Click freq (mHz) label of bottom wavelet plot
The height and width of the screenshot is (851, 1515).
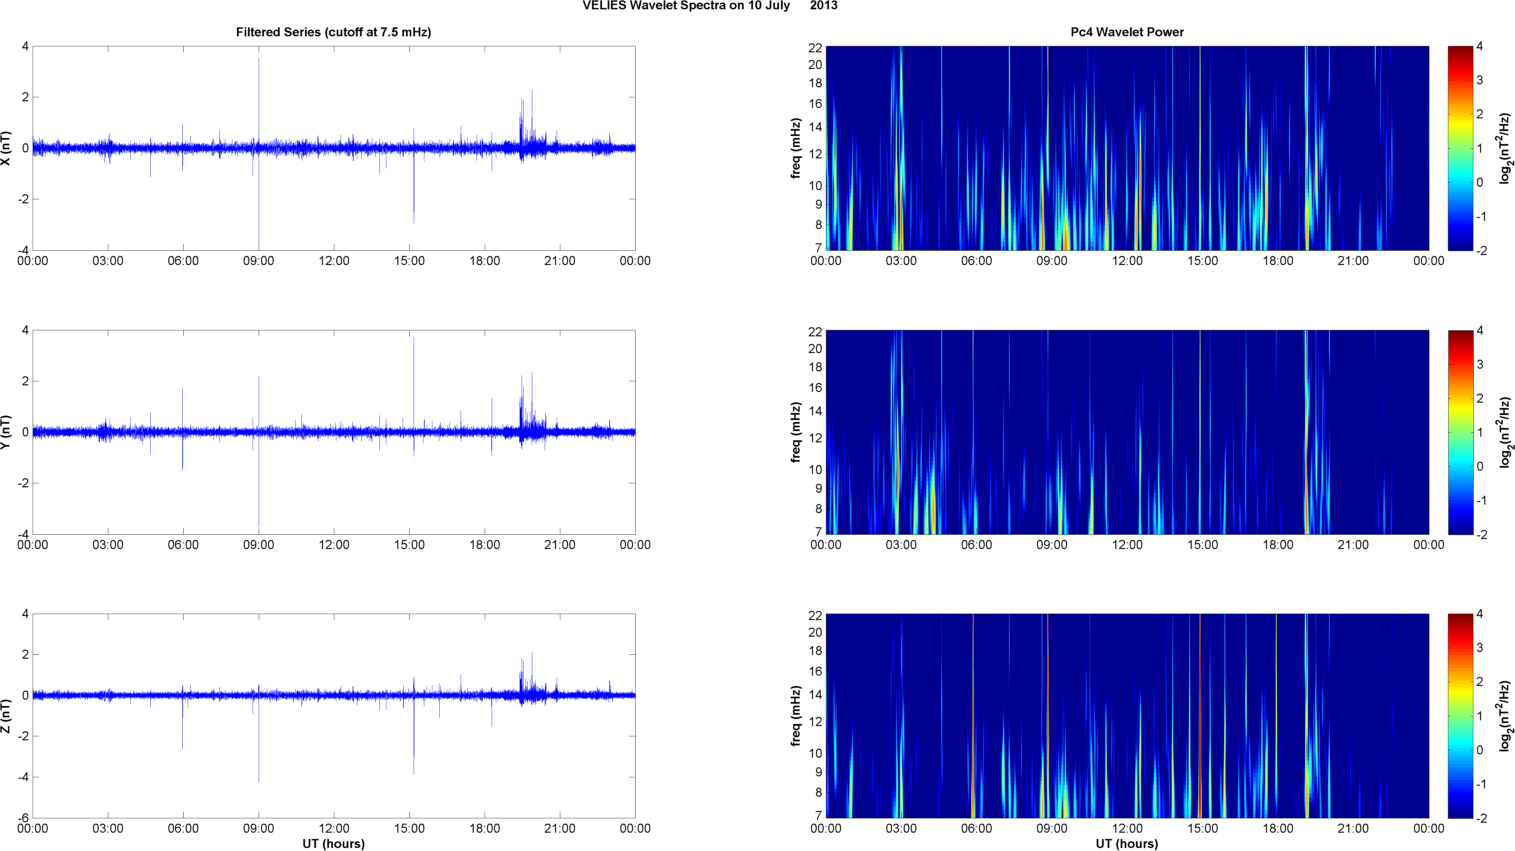click(x=796, y=716)
